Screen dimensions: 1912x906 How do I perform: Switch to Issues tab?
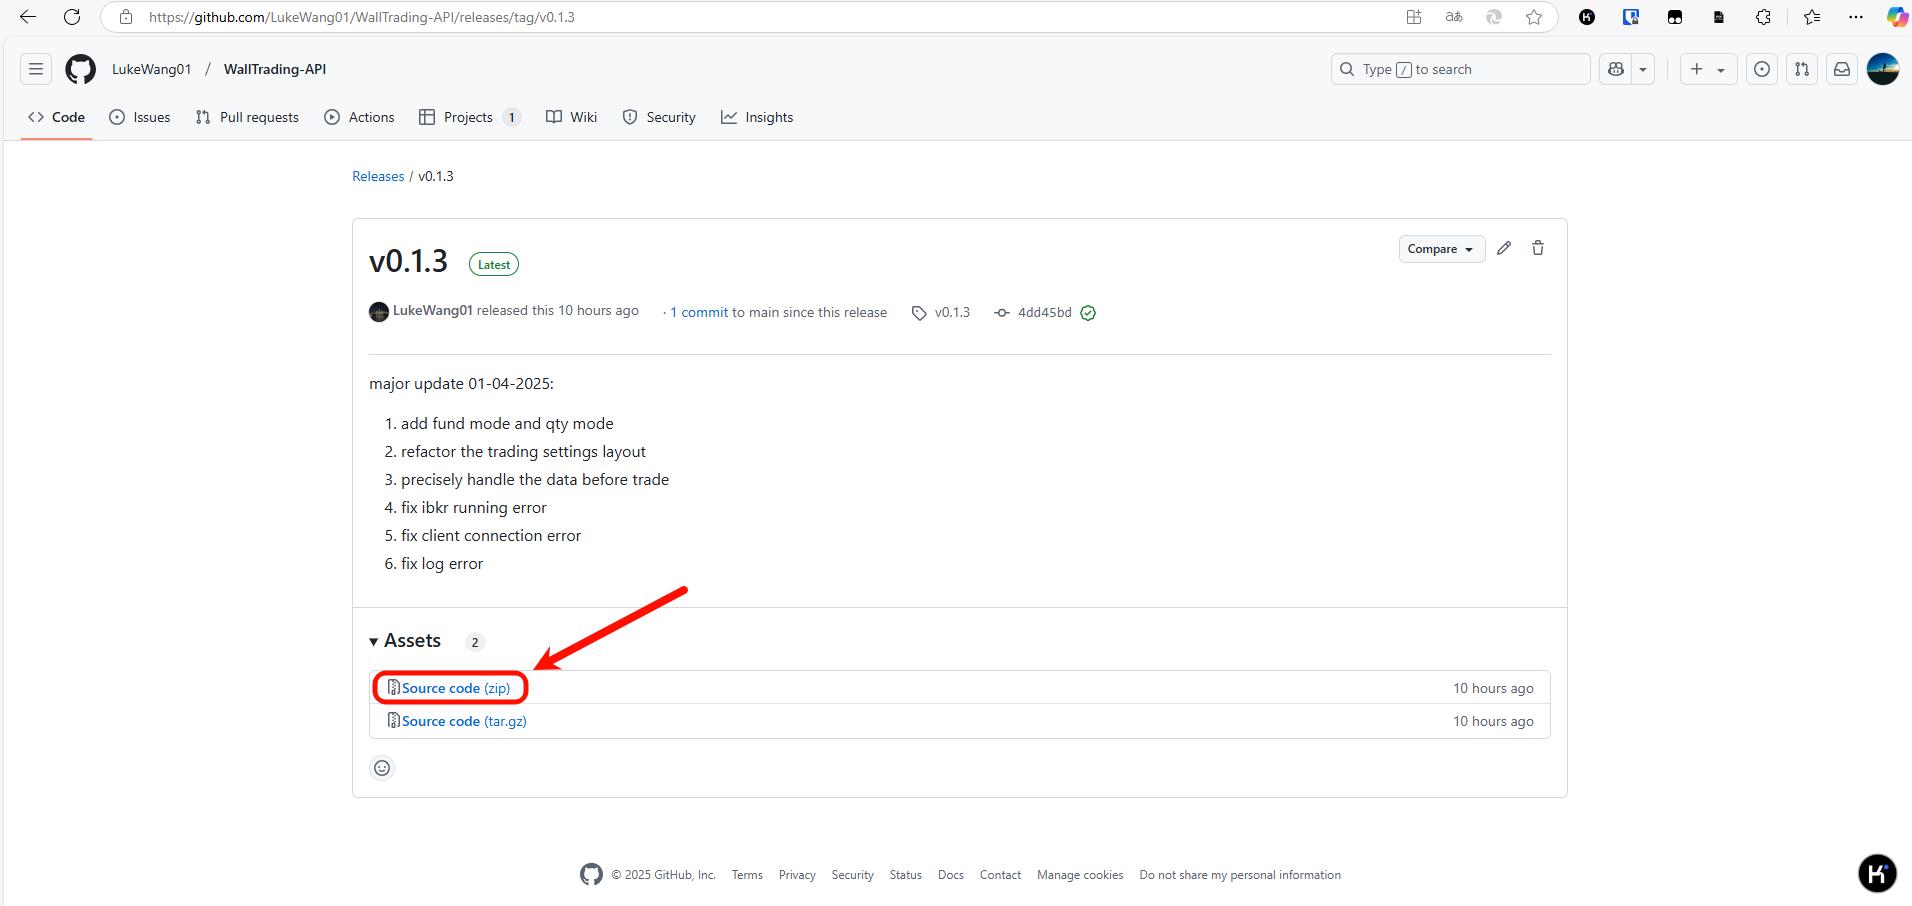pos(140,117)
